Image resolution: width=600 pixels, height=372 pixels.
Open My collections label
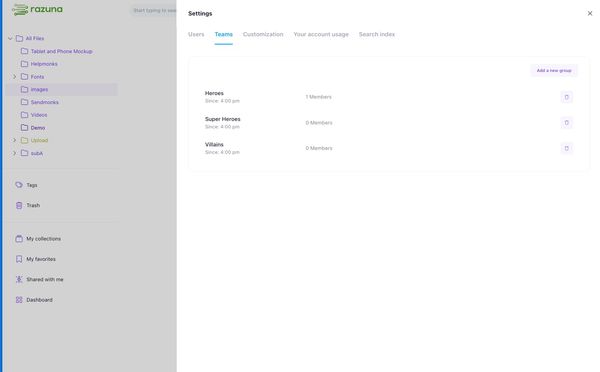pyautogui.click(x=44, y=239)
